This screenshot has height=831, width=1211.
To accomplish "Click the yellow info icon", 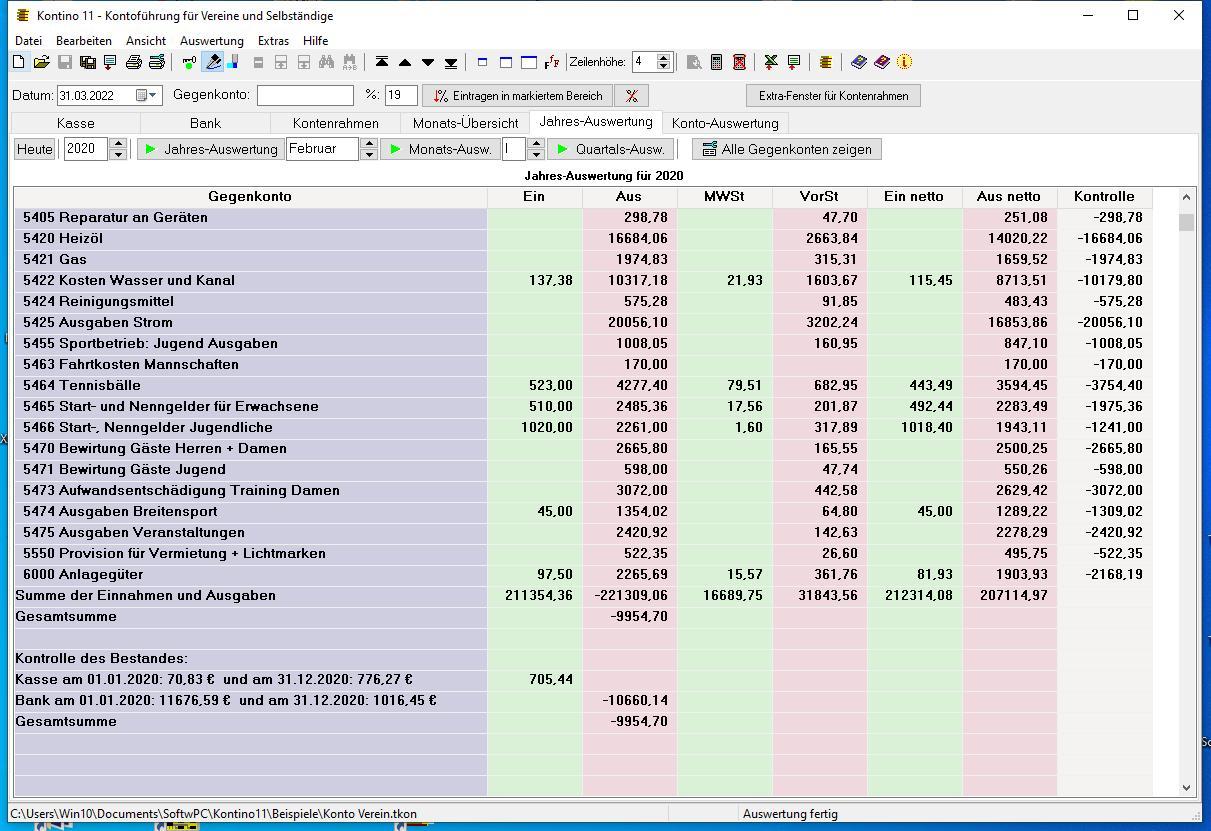I will [x=904, y=62].
